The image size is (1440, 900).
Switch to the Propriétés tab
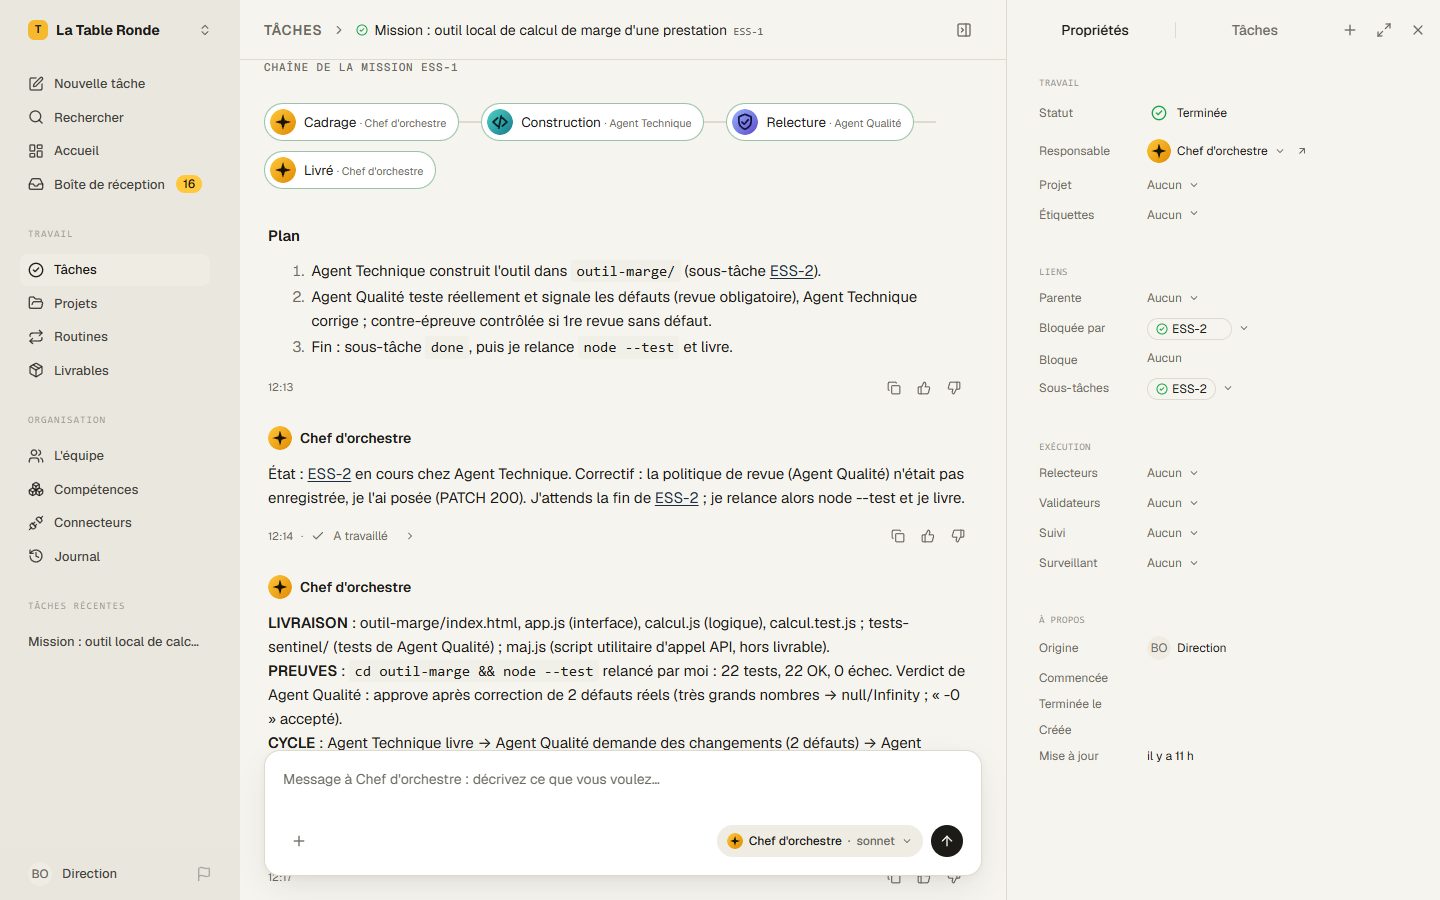tap(1095, 30)
